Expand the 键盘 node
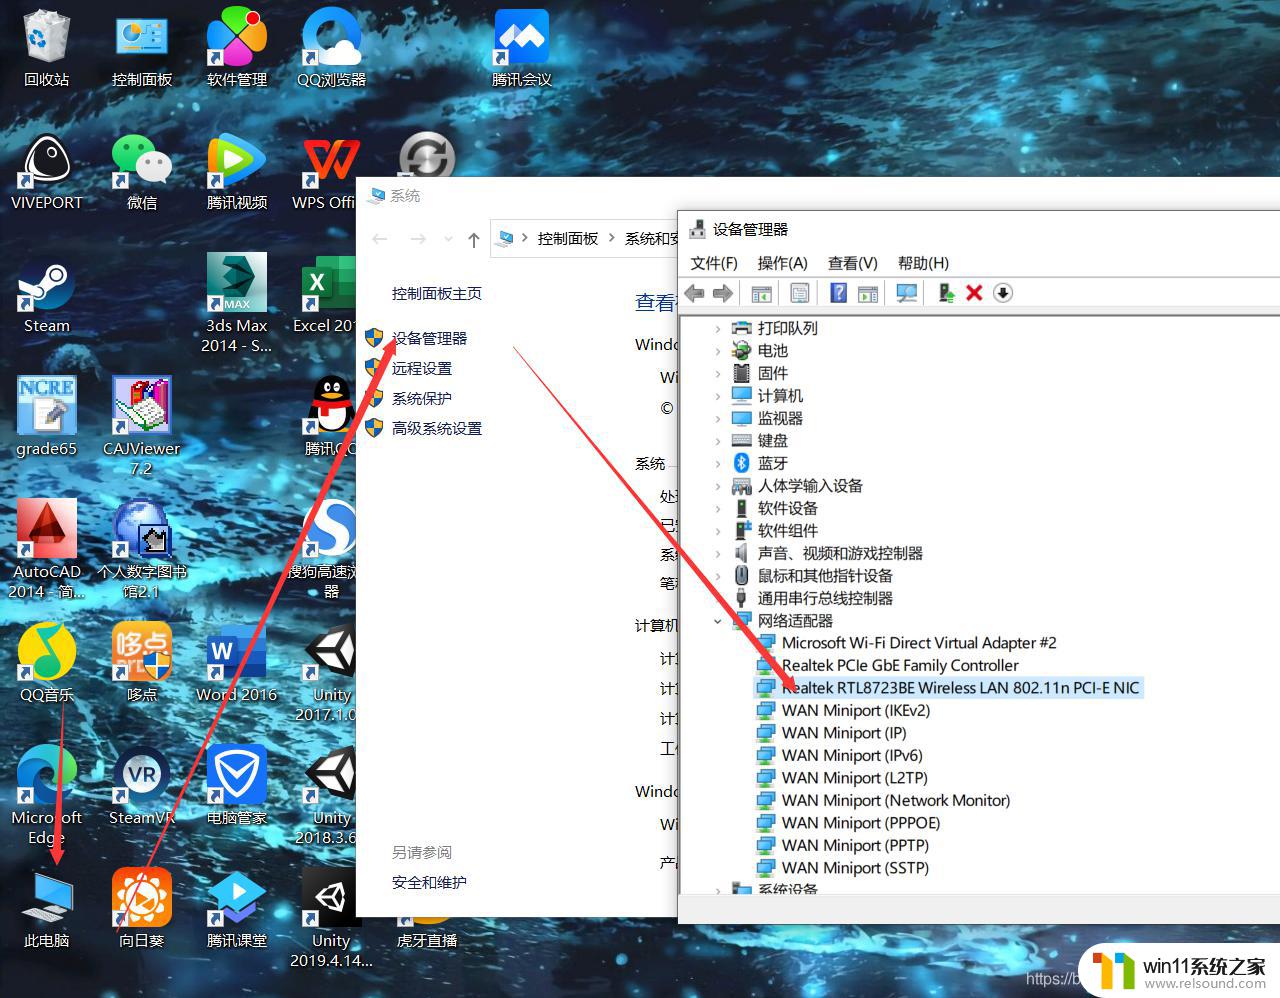 click(x=717, y=441)
